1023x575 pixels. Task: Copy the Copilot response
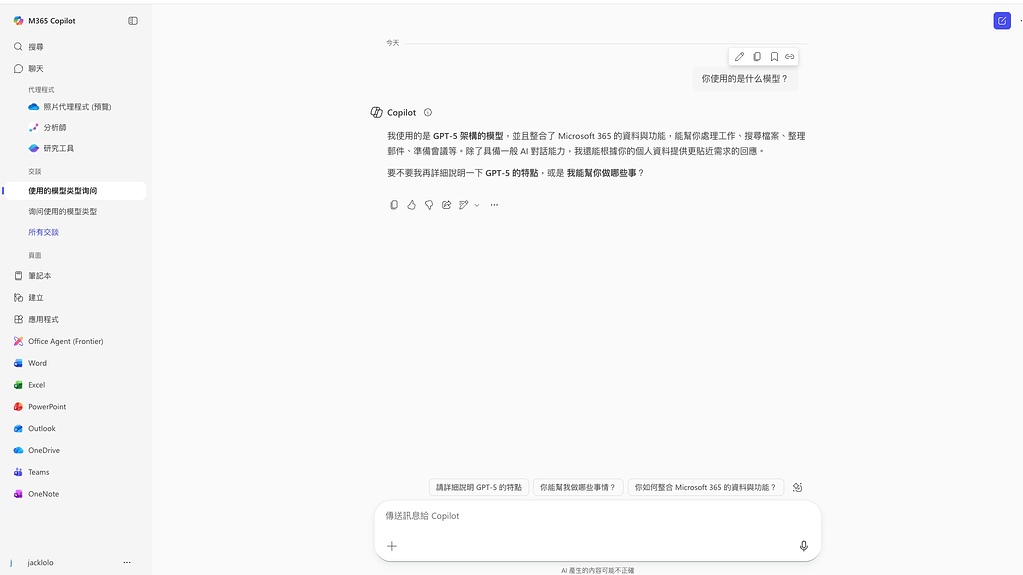(x=394, y=205)
